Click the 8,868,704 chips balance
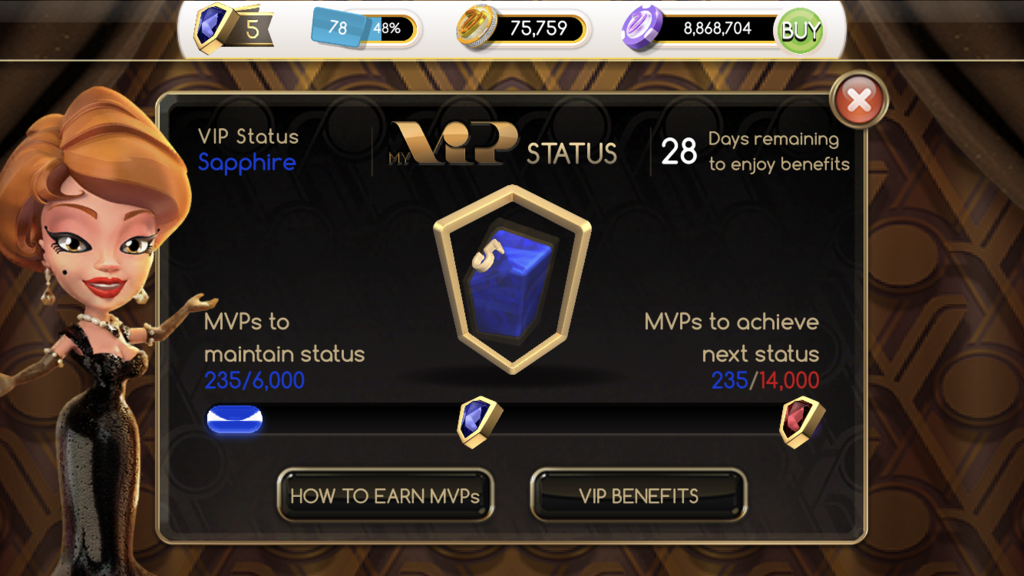The height and width of the screenshot is (576, 1024). click(x=717, y=28)
